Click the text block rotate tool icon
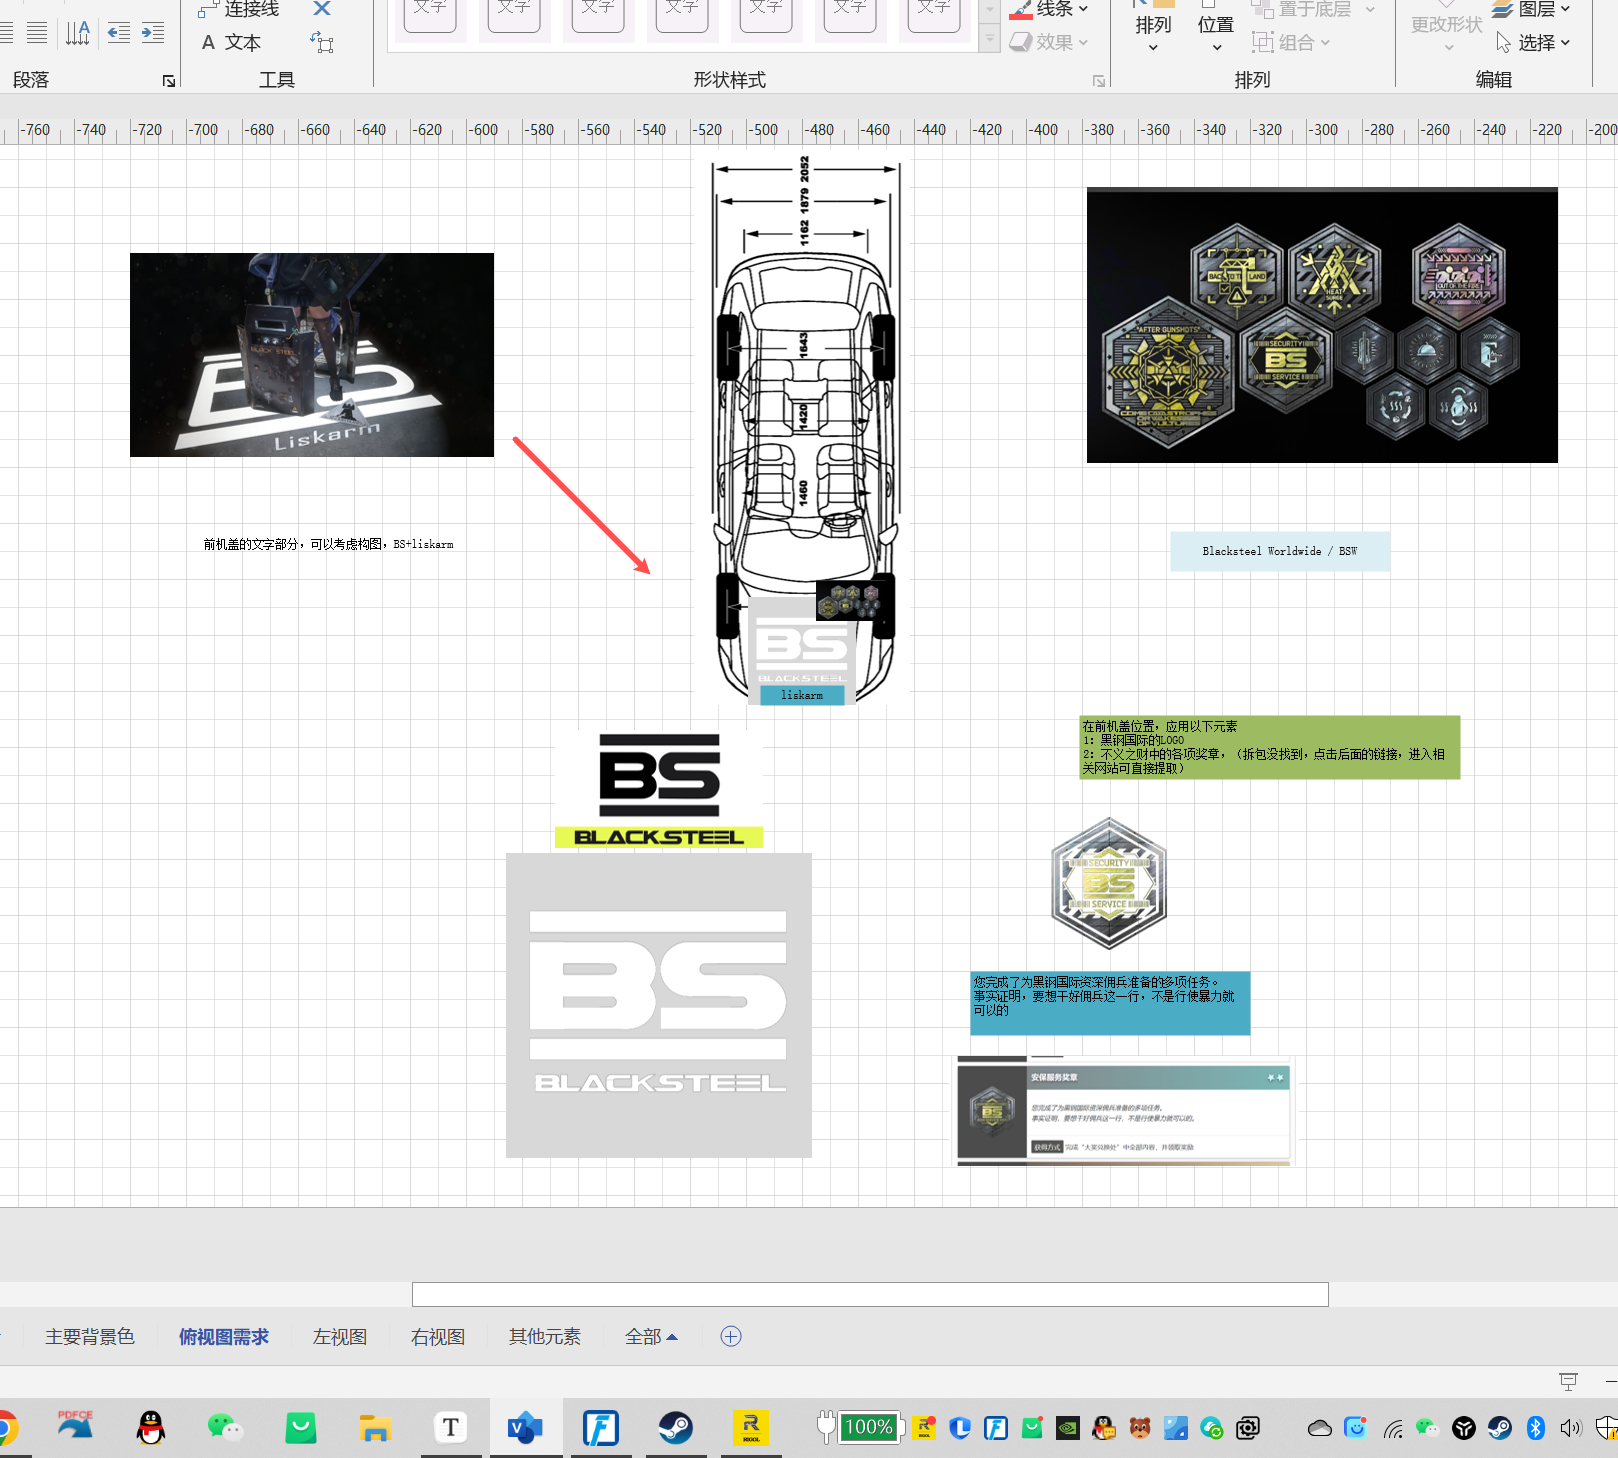 (x=322, y=42)
